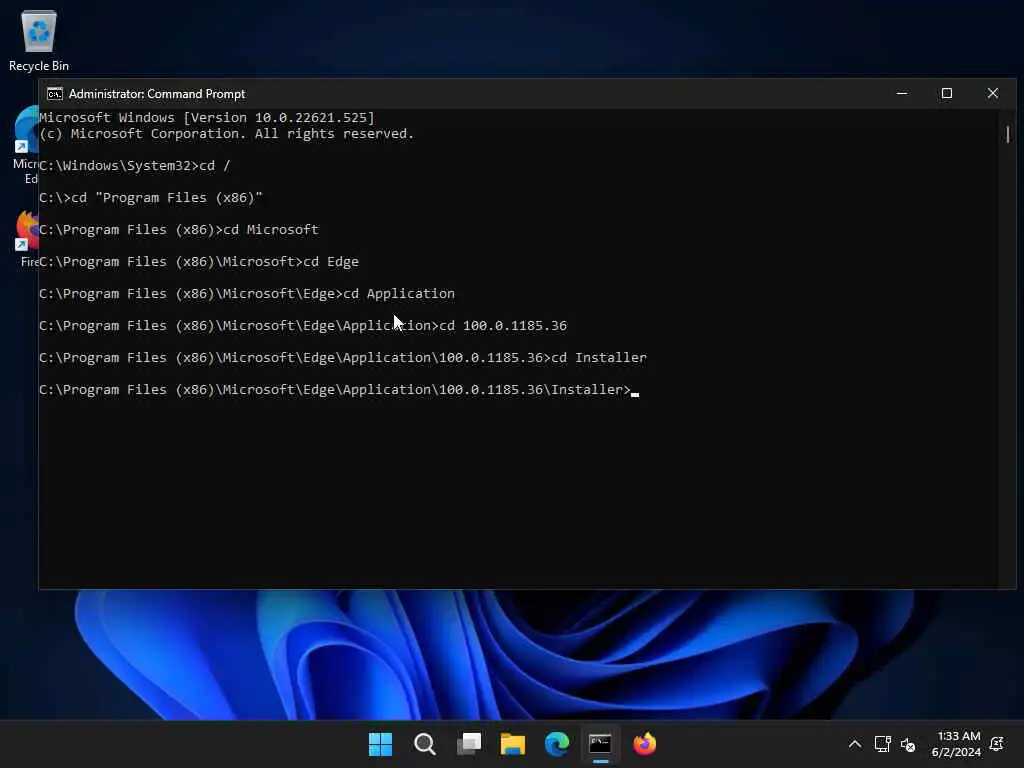1024x768 pixels.
Task: Click the 'cd "Program Files (x86)"' command line
Action: click(x=151, y=198)
